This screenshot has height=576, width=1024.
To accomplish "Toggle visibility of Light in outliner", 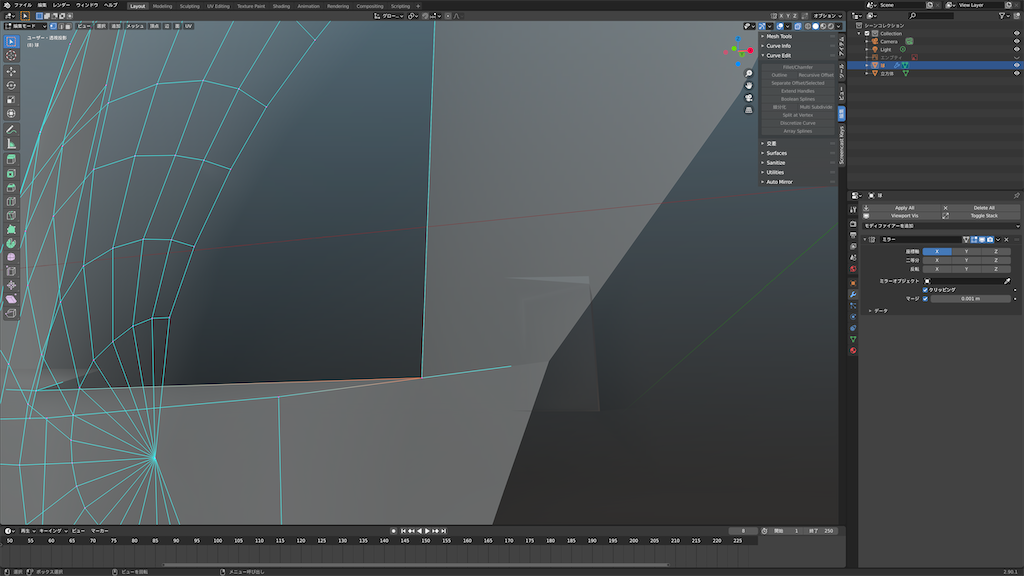I will pyautogui.click(x=1016, y=49).
